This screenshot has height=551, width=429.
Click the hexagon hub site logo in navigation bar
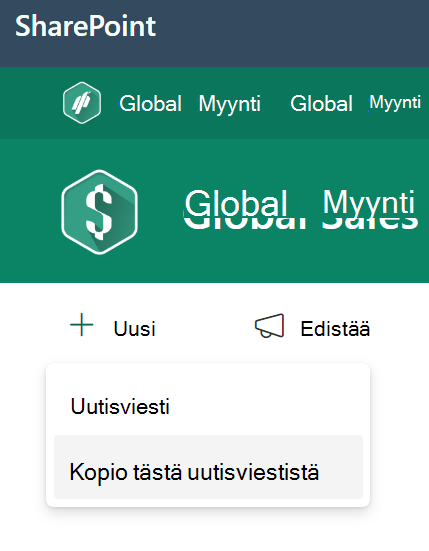(x=82, y=103)
